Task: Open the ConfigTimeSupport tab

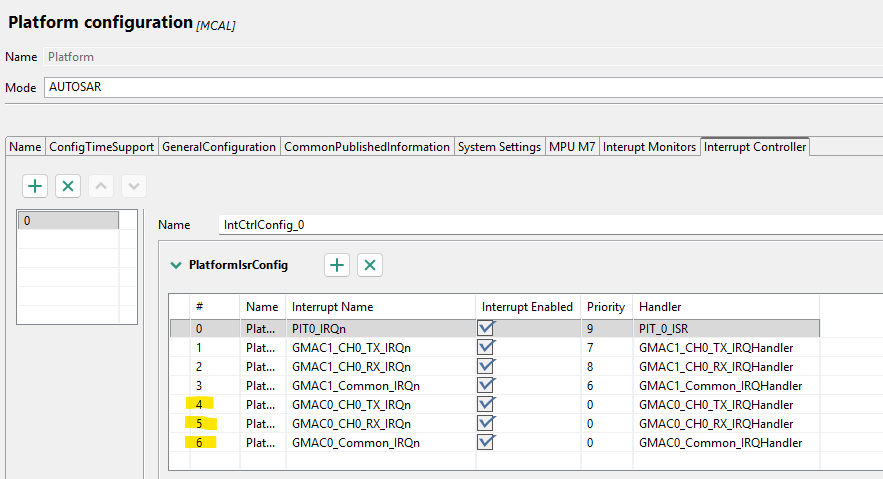Action: [101, 147]
